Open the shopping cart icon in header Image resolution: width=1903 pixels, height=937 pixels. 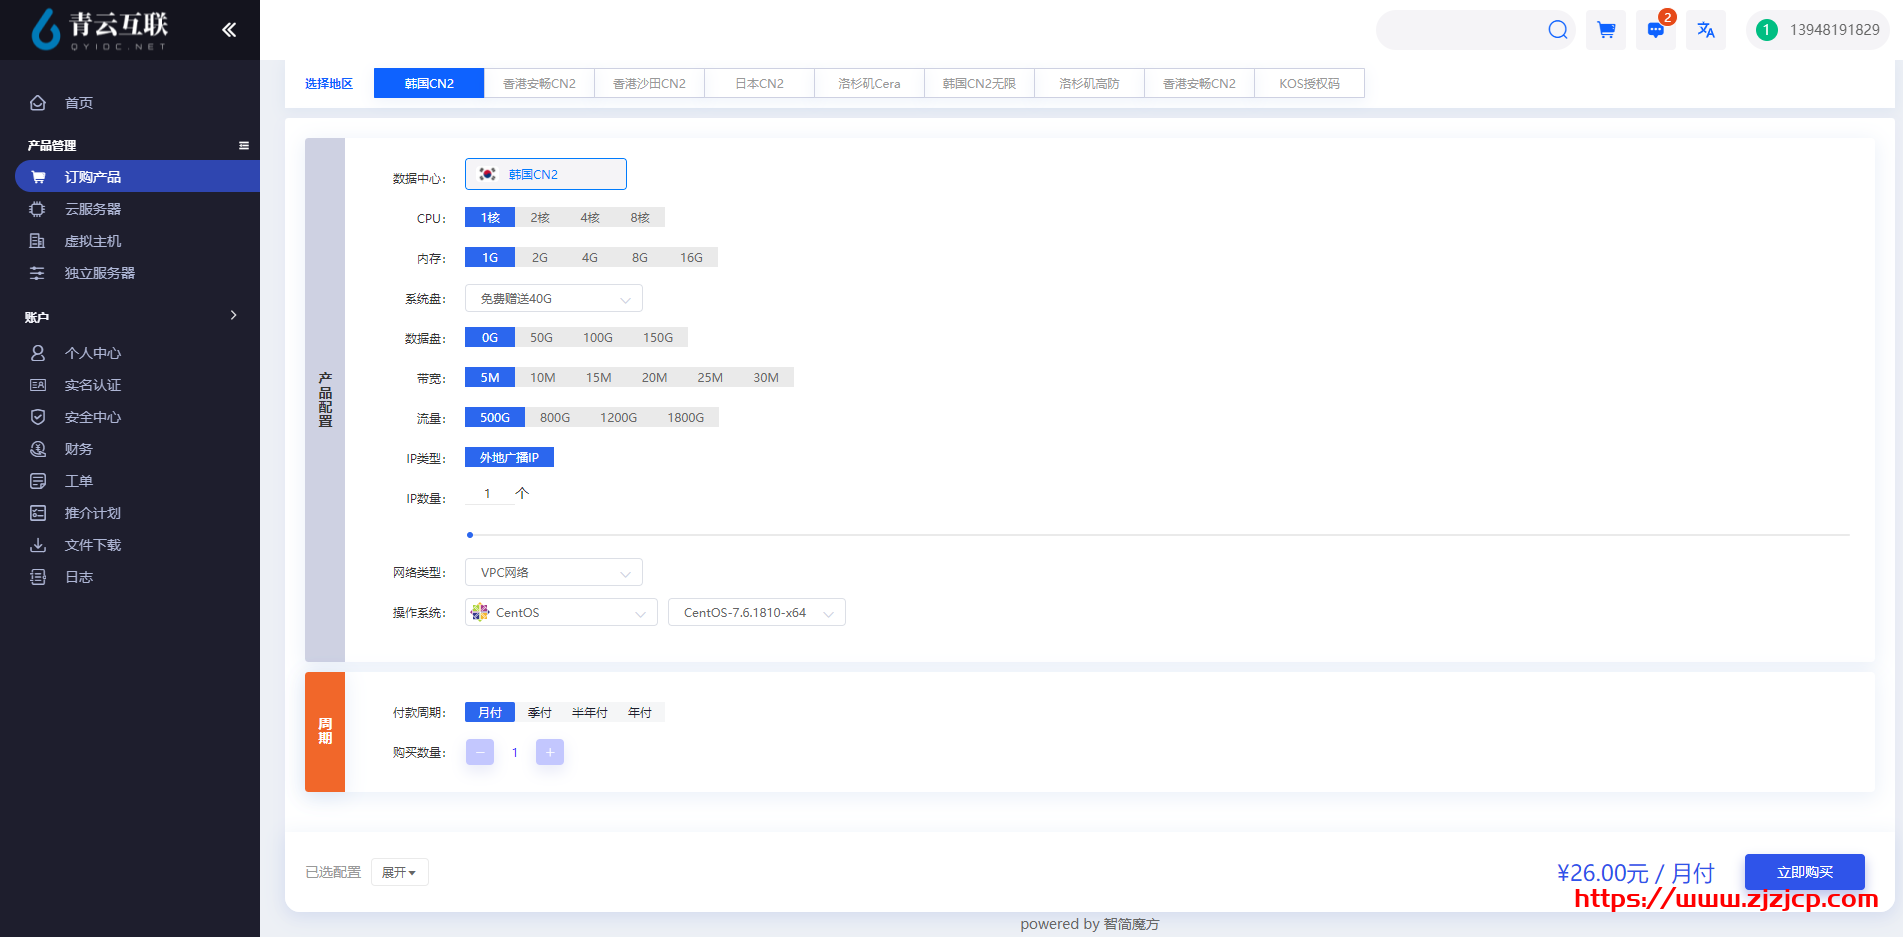tap(1606, 30)
